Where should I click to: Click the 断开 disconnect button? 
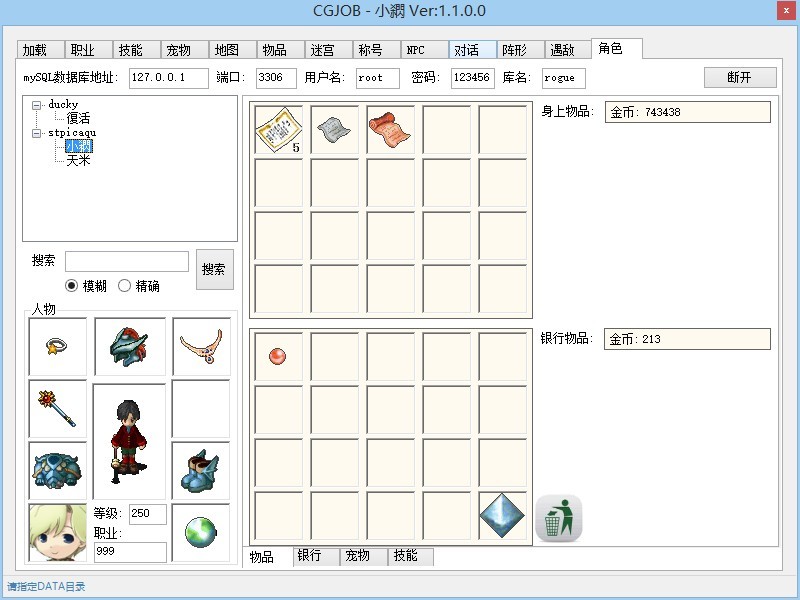click(740, 78)
